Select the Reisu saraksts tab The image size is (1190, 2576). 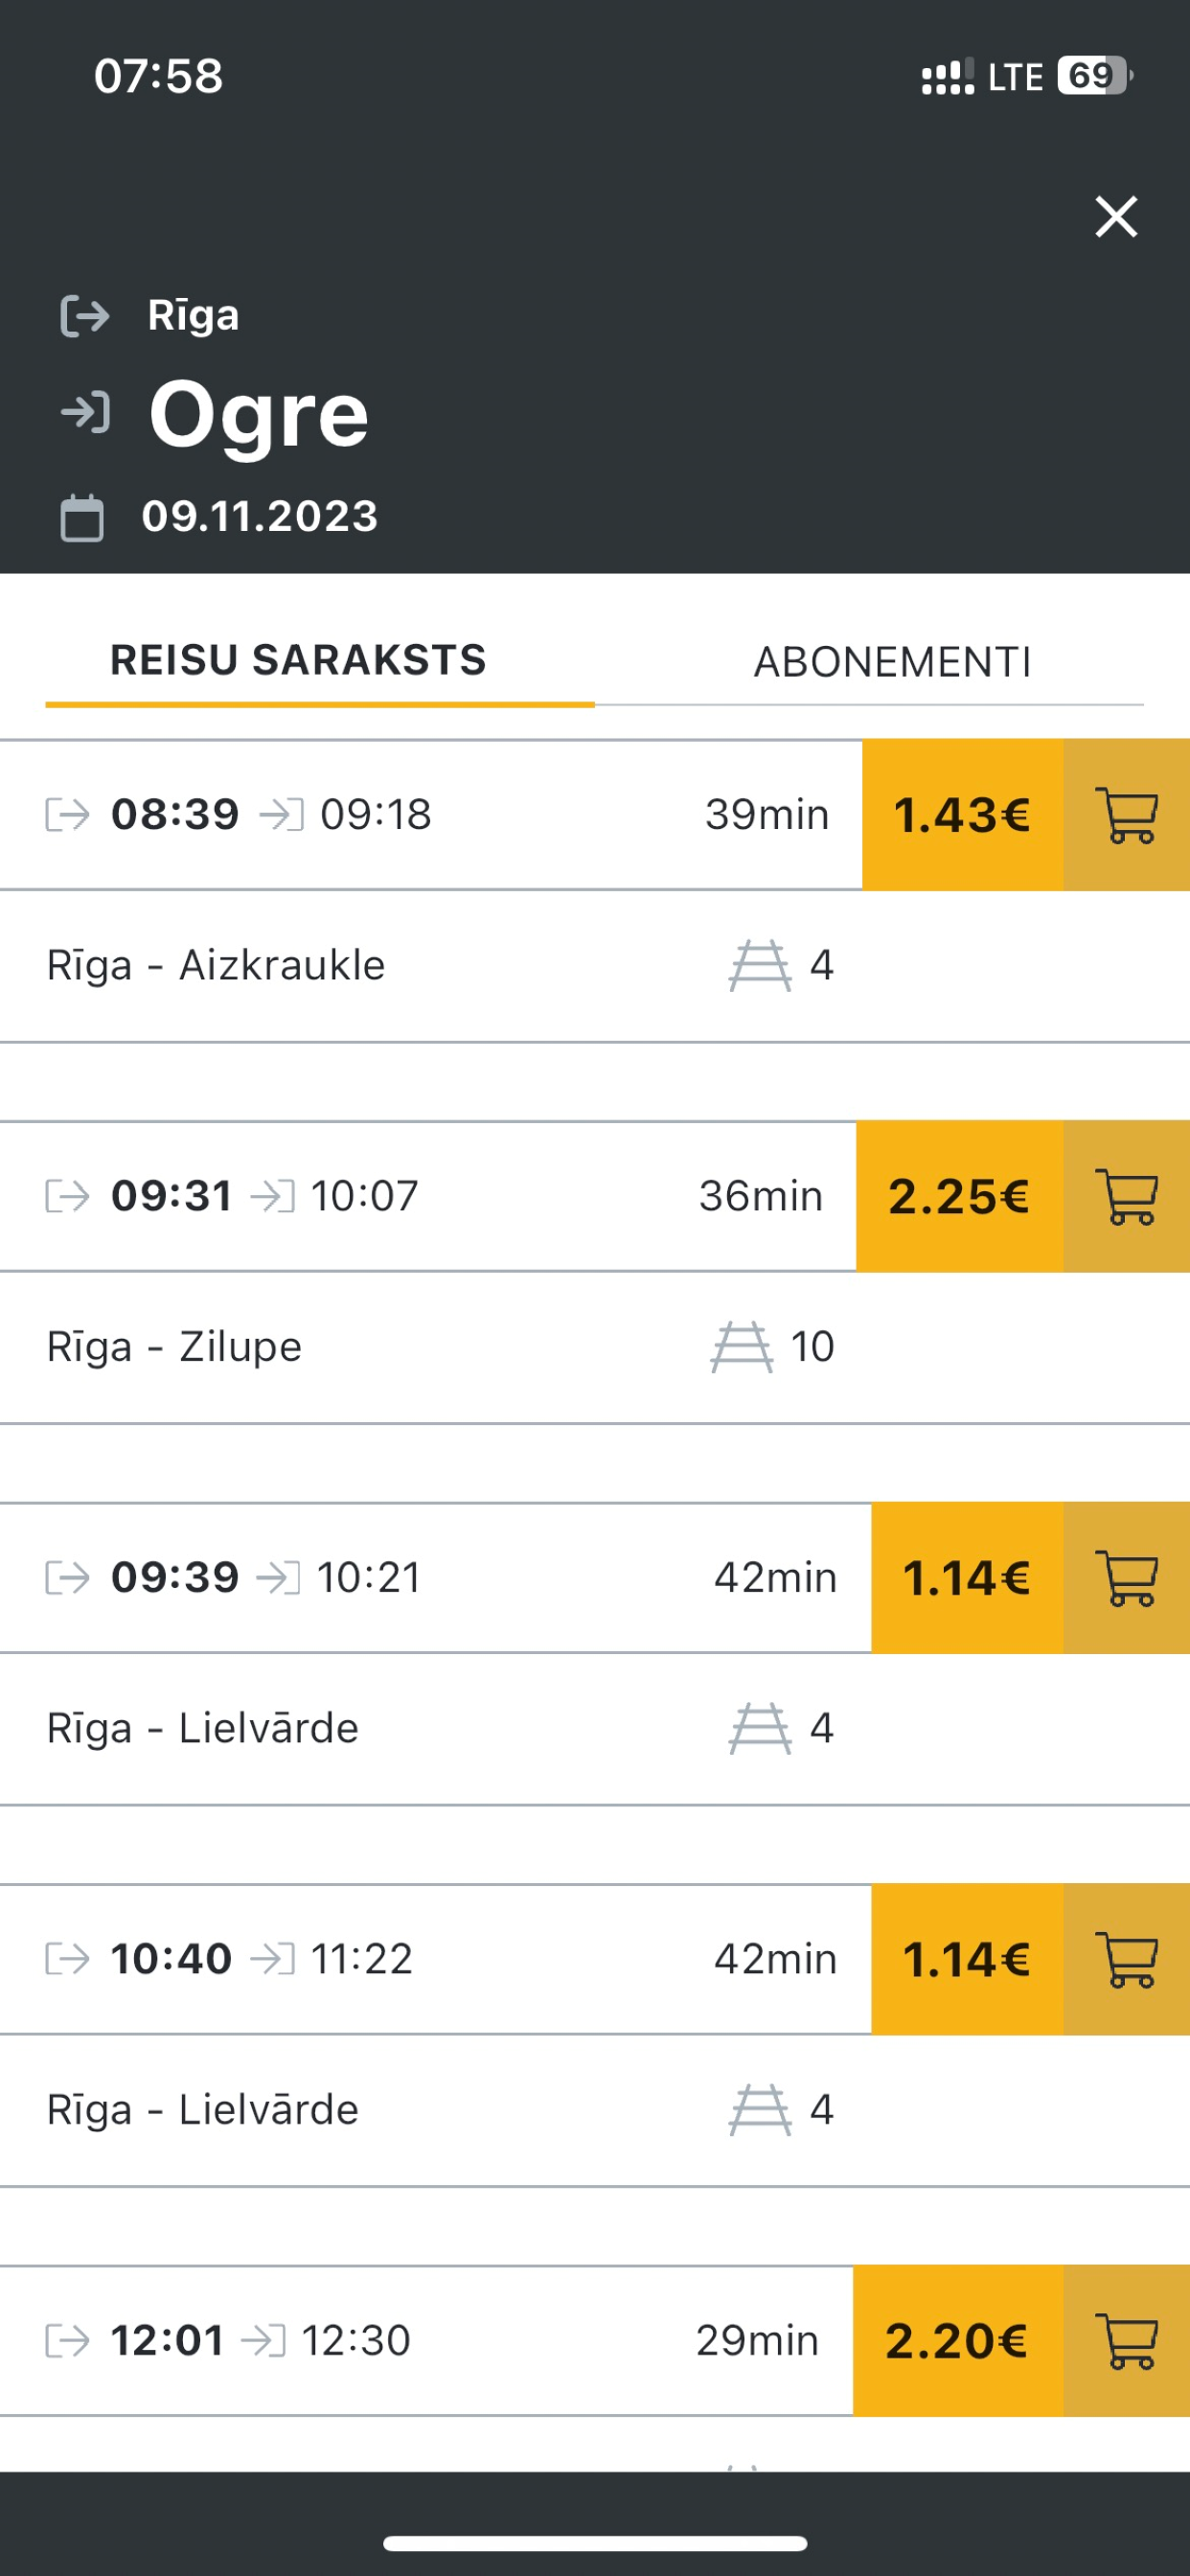298,660
